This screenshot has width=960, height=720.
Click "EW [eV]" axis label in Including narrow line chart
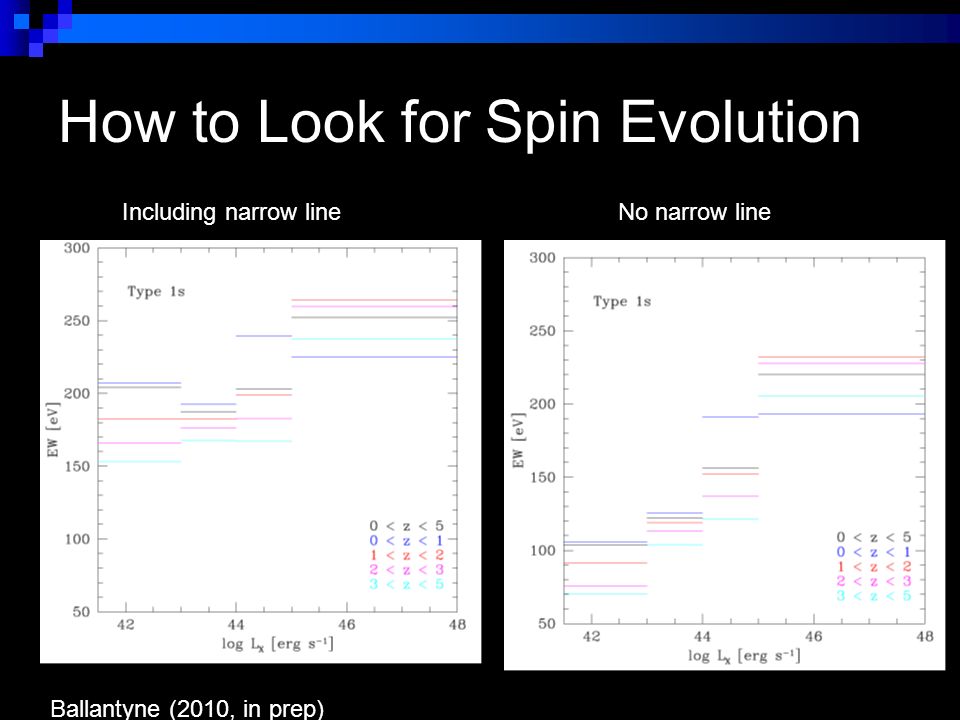[53, 429]
